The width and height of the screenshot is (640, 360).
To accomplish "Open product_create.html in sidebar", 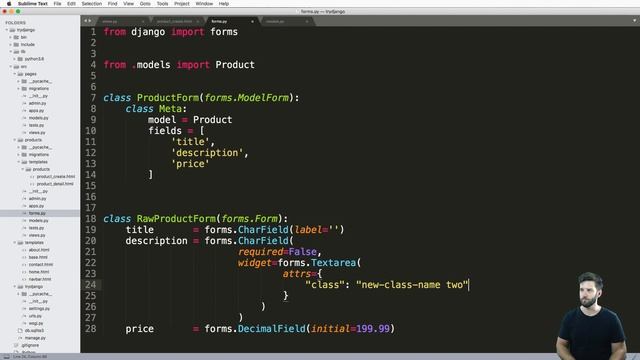I will (x=56, y=177).
